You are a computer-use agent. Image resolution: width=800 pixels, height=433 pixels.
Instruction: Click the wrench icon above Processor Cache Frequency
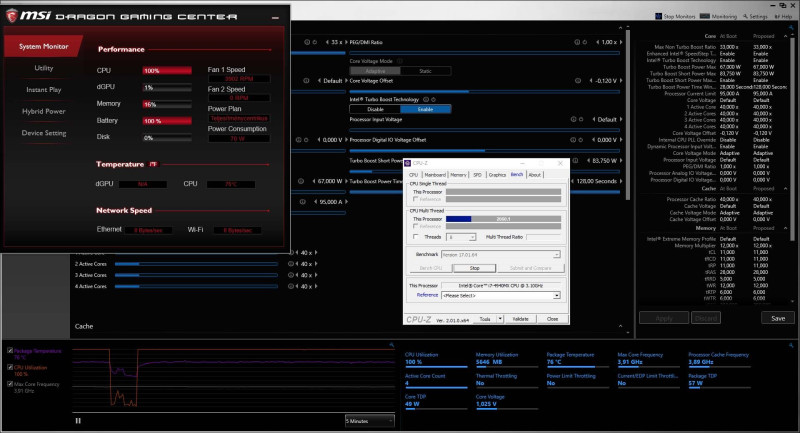click(791, 345)
